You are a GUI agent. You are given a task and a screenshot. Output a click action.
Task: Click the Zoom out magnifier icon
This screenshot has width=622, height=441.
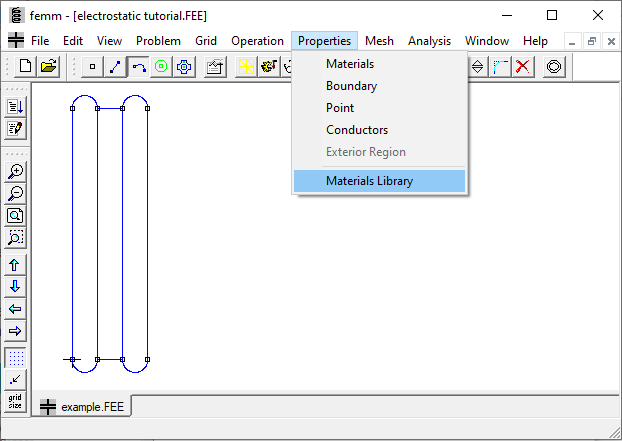(x=16, y=193)
